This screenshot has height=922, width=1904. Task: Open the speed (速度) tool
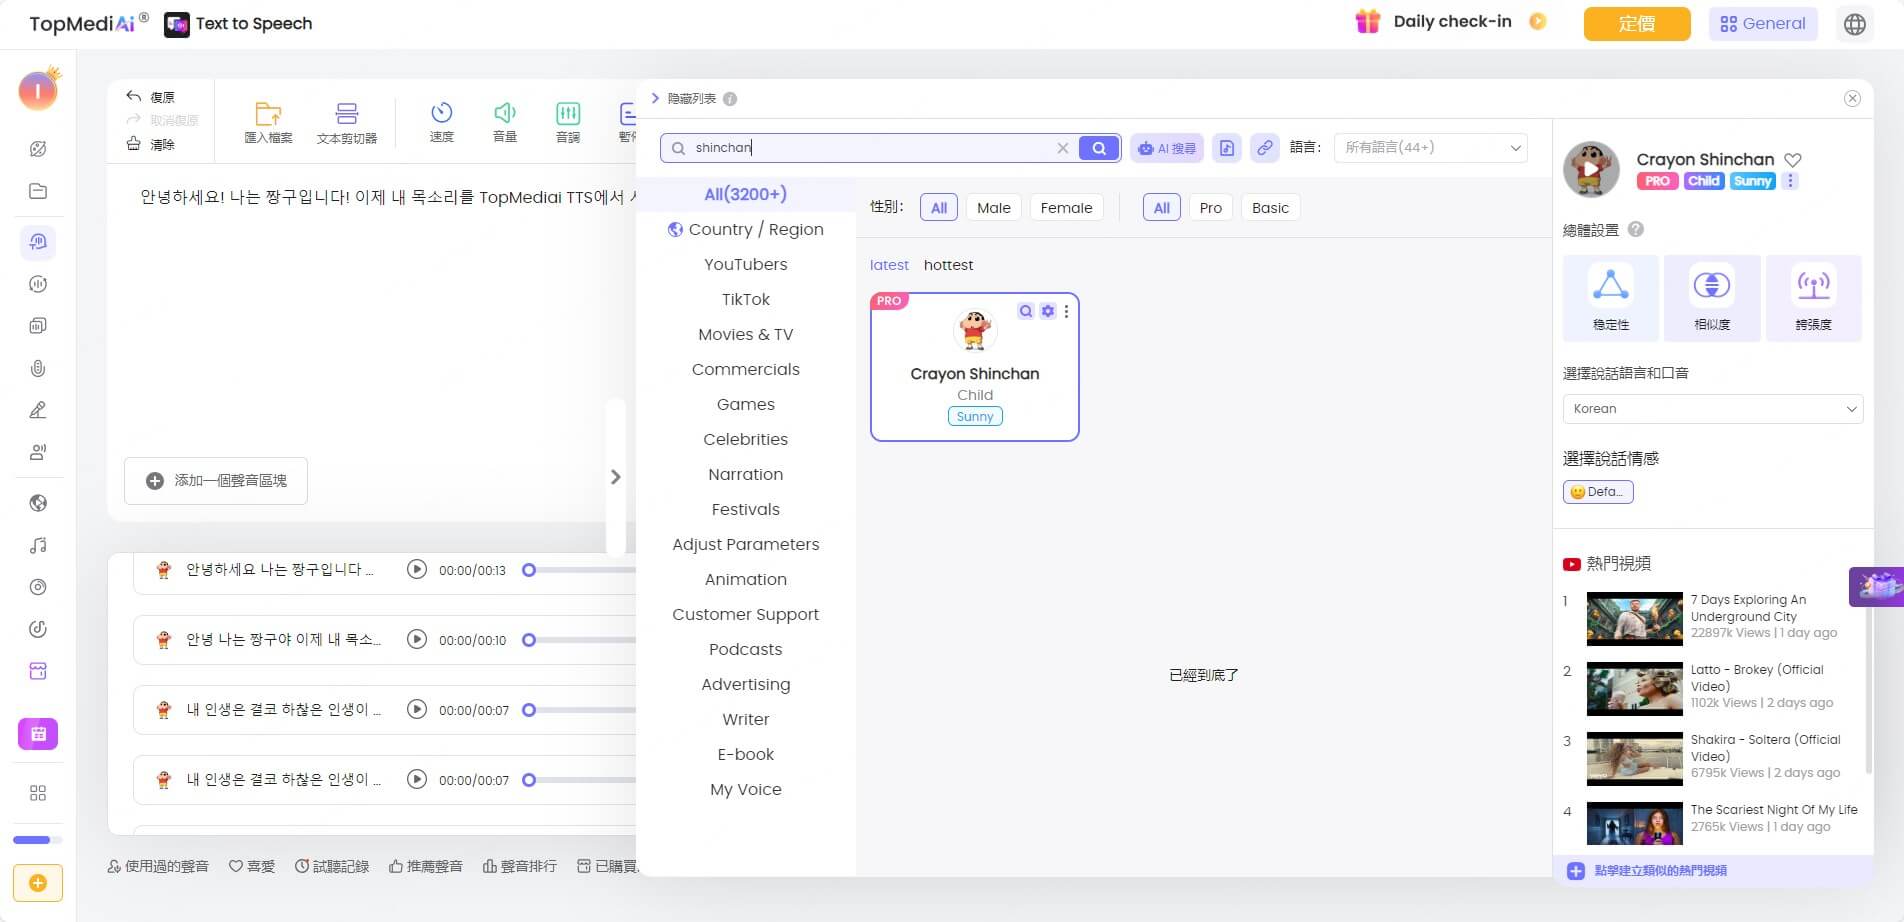coord(441,122)
